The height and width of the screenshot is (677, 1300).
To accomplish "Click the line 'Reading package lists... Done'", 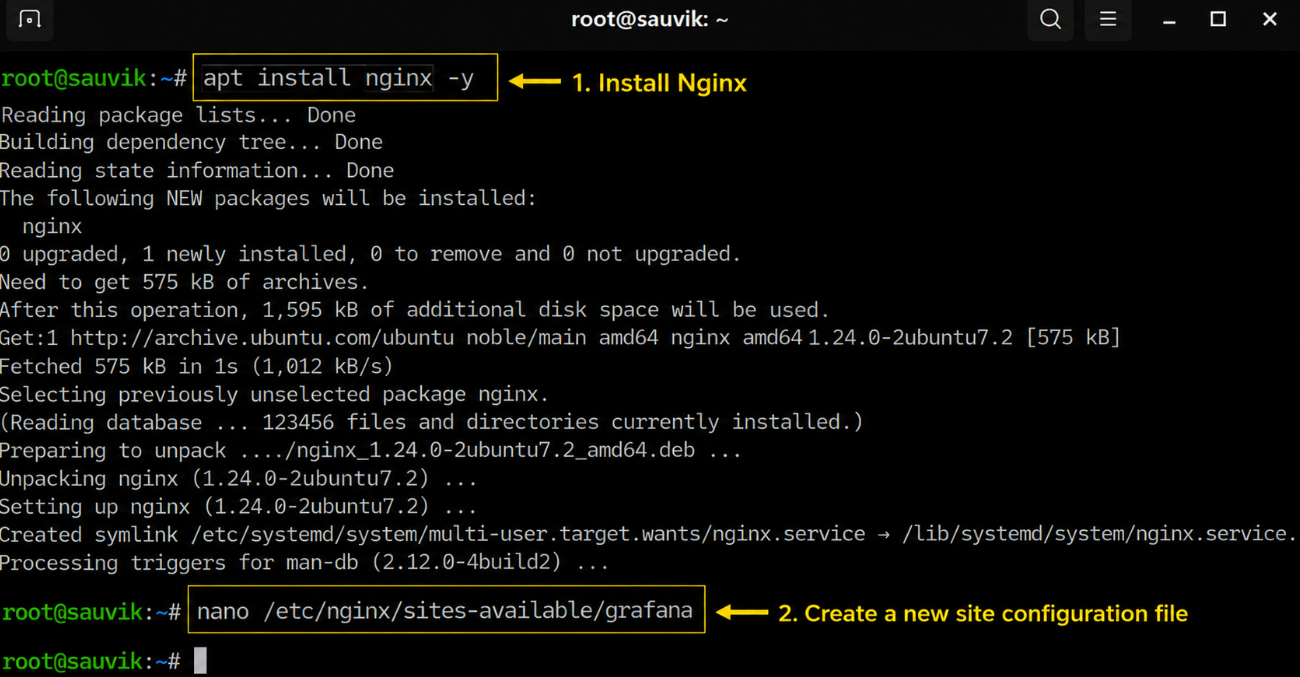I will [178, 115].
